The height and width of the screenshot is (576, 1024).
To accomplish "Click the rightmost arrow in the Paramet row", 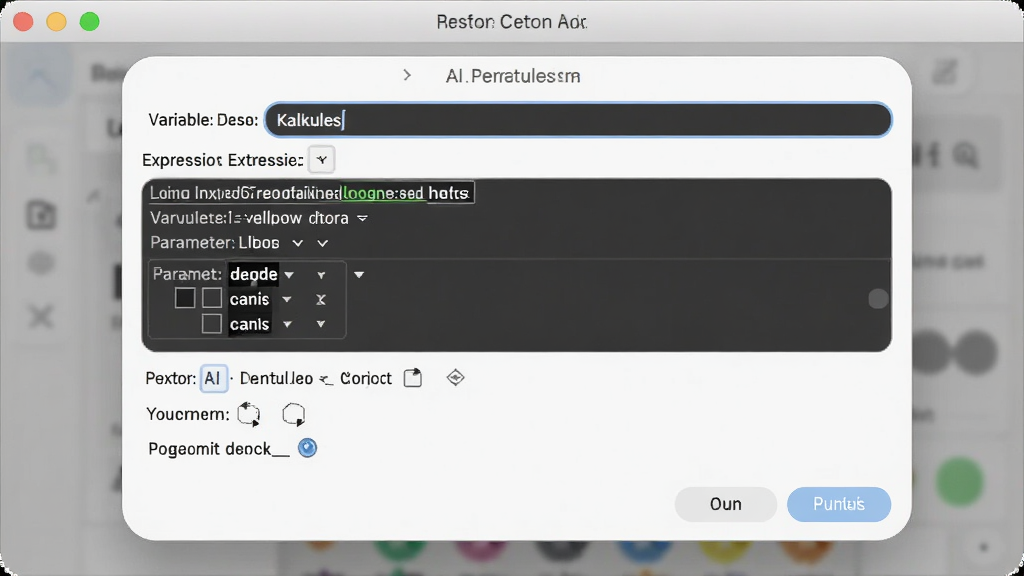I will (359, 275).
